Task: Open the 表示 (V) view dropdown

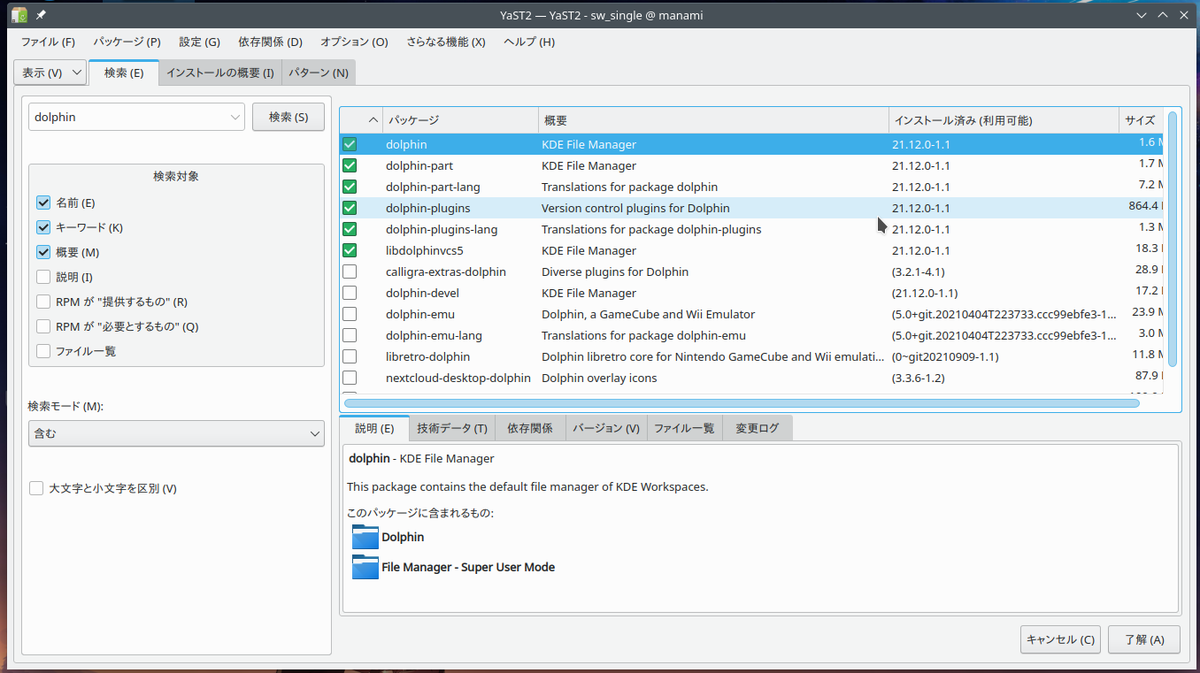Action: [x=49, y=73]
